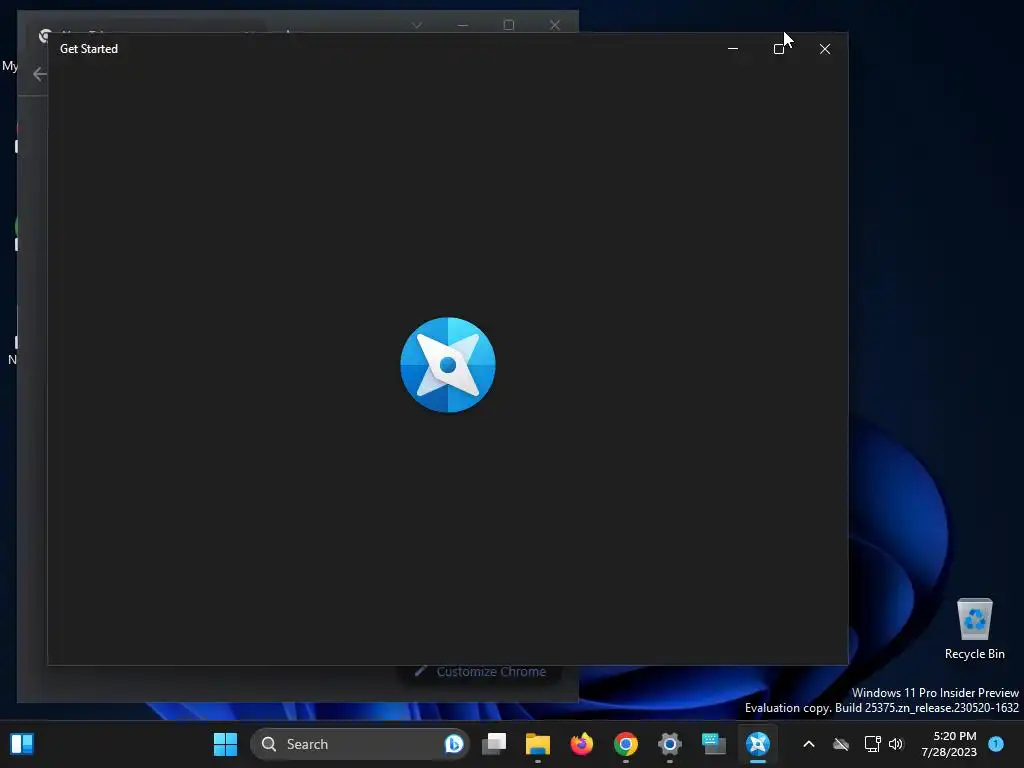1024x768 pixels.
Task: Click the OneDrive tray icon
Action: (841, 744)
